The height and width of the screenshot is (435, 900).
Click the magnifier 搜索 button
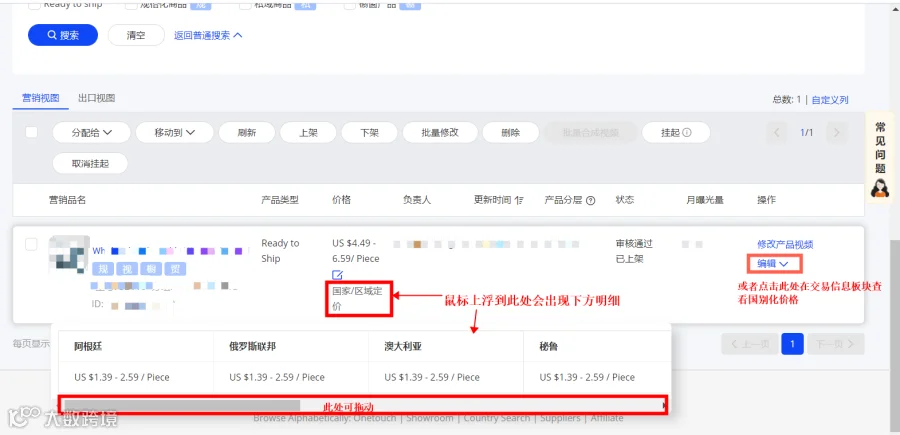pyautogui.click(x=63, y=35)
